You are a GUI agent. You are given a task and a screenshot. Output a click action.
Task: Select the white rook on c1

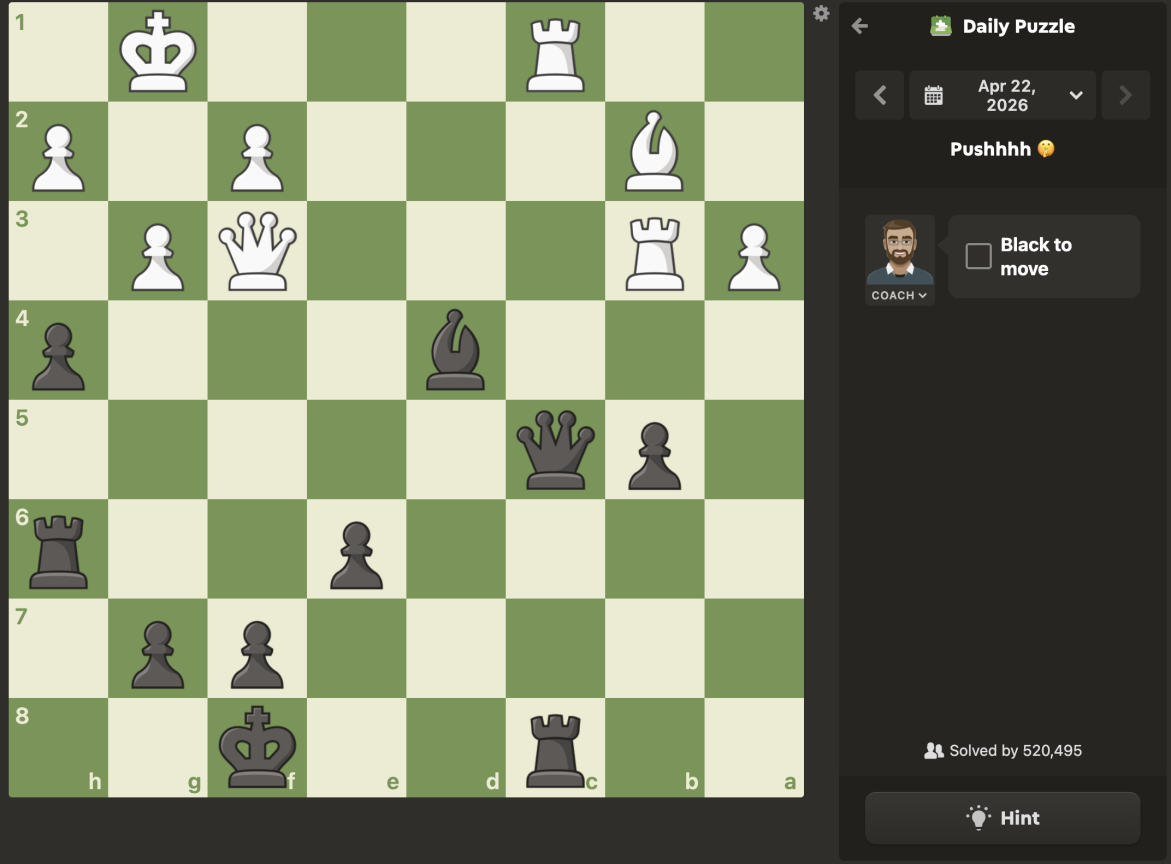pos(555,54)
